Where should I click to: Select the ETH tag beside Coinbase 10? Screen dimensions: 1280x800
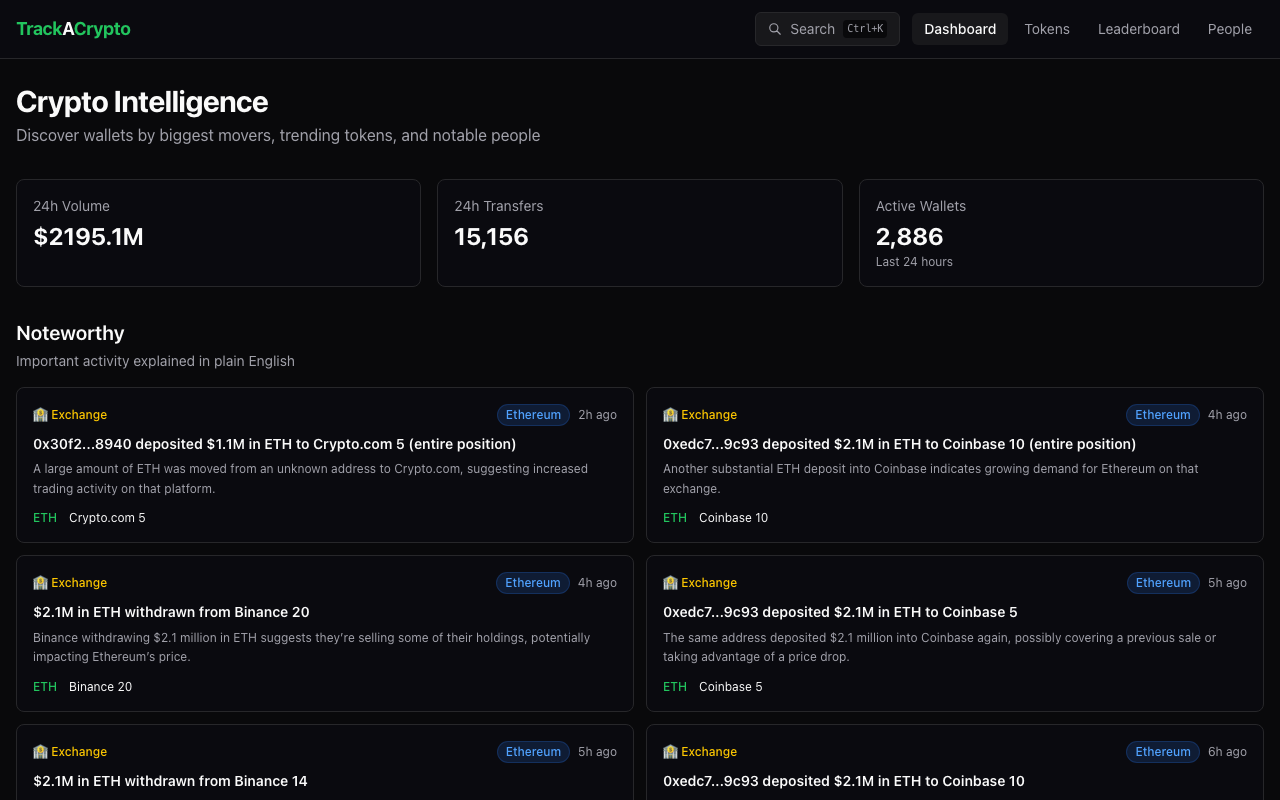click(675, 518)
